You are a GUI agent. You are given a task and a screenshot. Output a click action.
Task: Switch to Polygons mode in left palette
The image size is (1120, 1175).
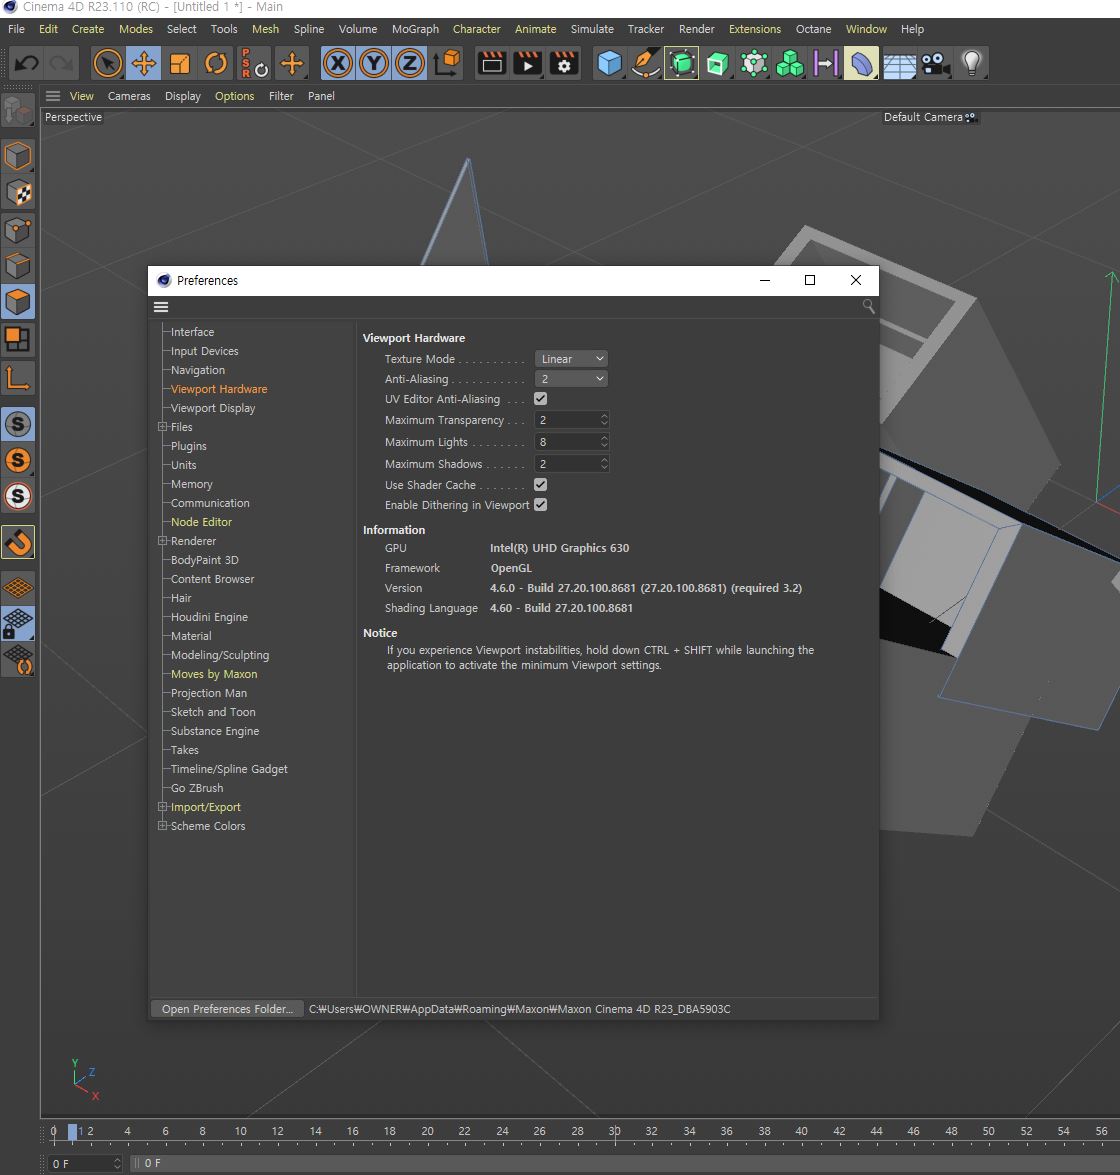(x=18, y=302)
